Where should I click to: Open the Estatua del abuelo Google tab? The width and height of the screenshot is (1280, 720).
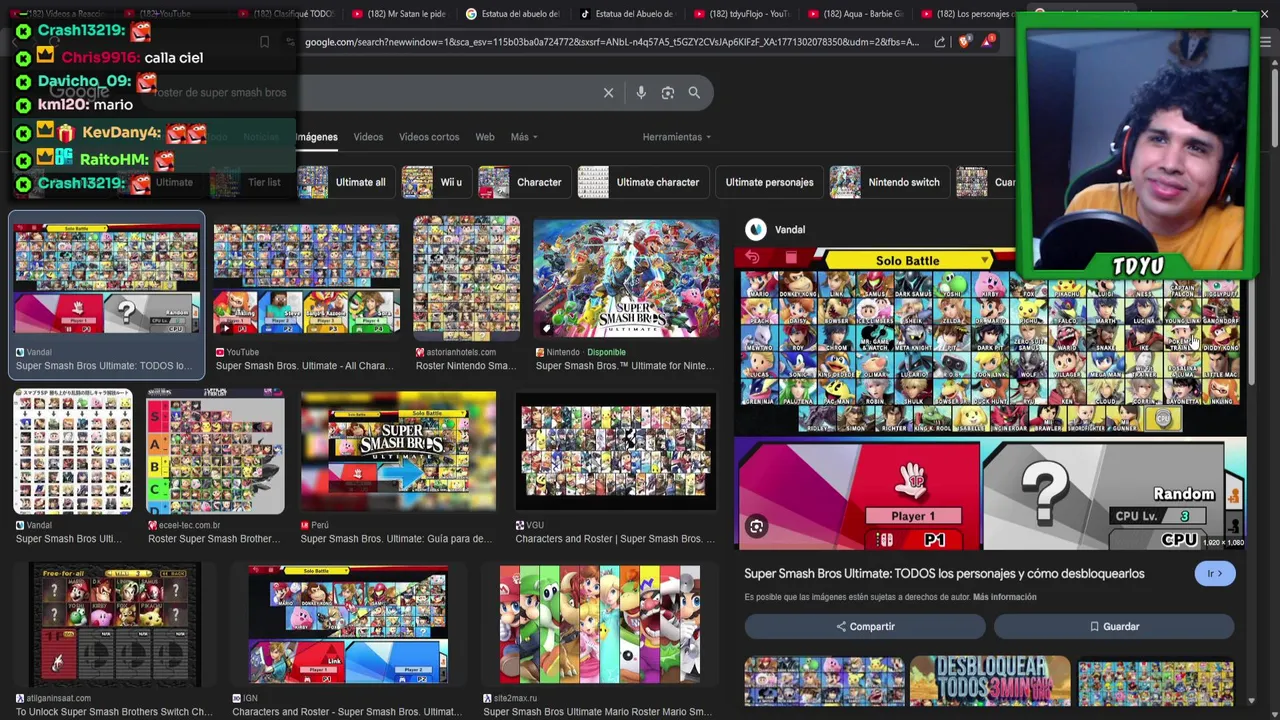pos(512,14)
